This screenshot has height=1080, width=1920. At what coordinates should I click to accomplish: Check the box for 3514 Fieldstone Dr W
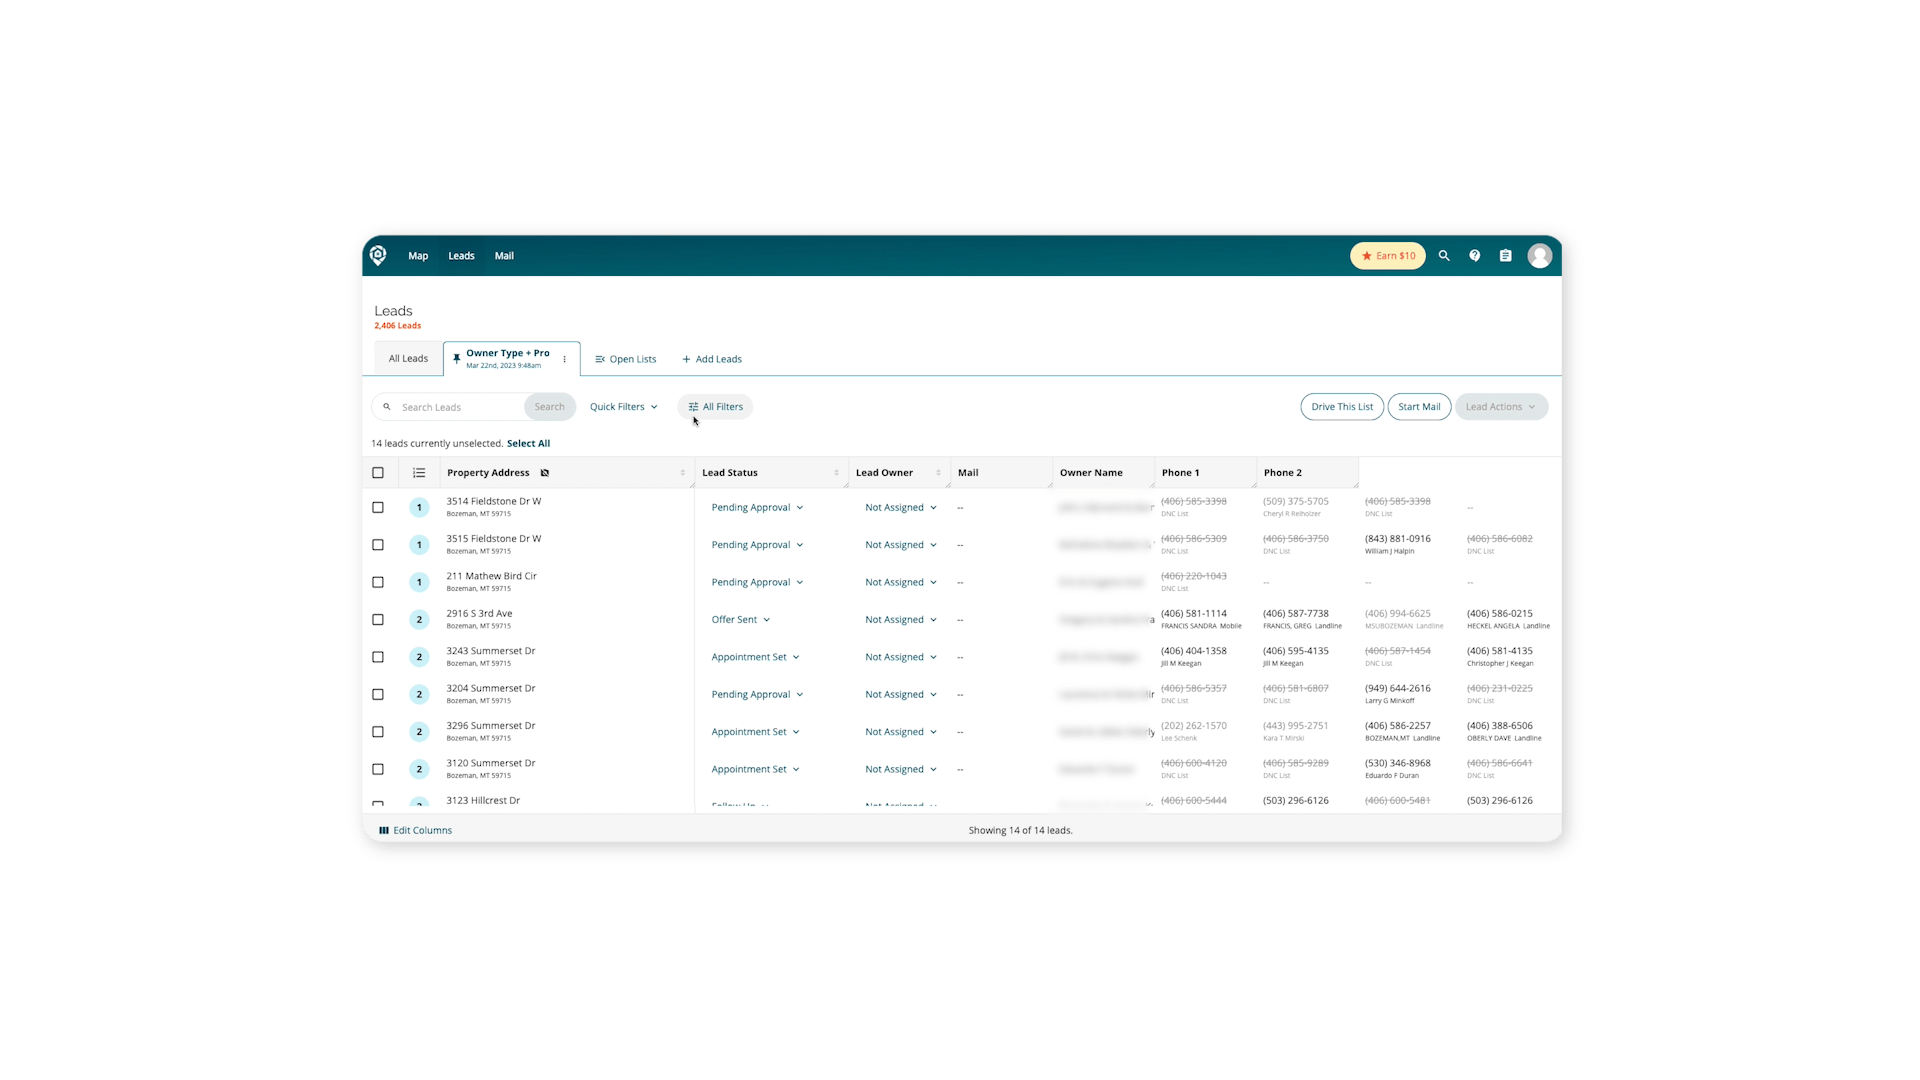378,508
